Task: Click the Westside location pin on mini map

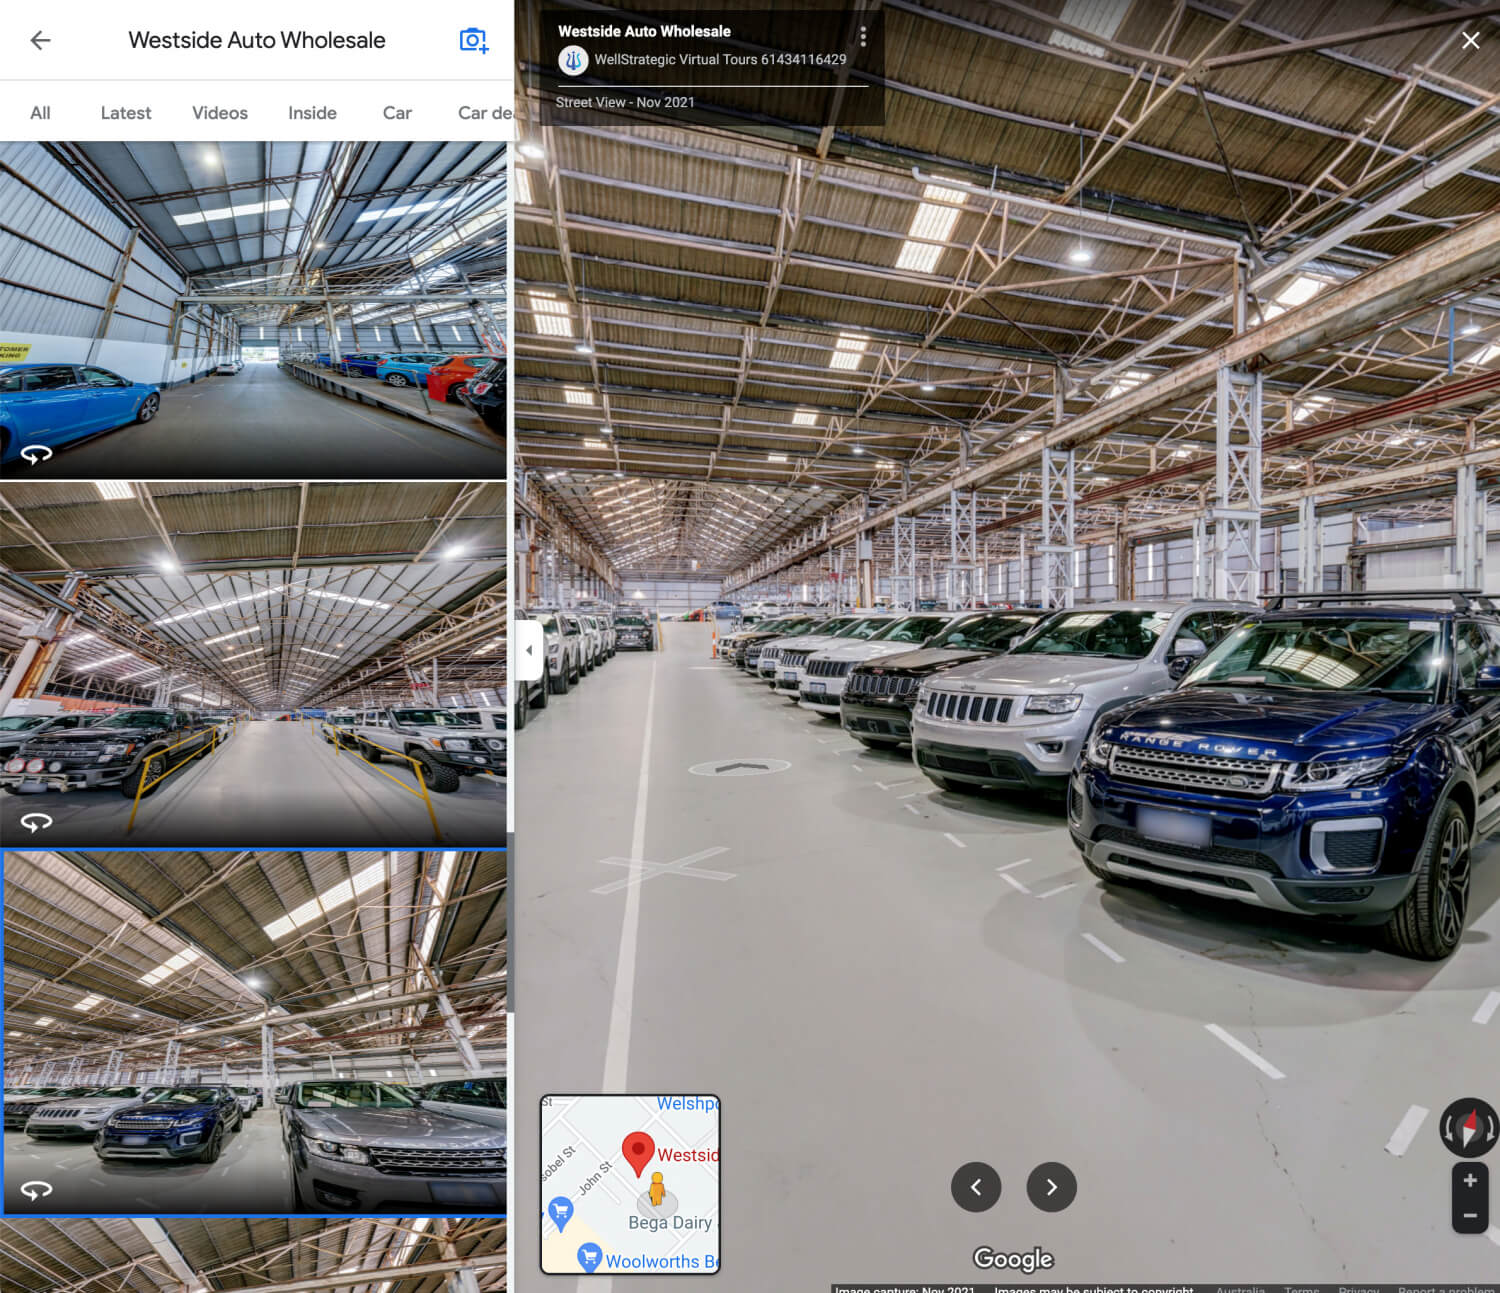Action: click(x=640, y=1148)
